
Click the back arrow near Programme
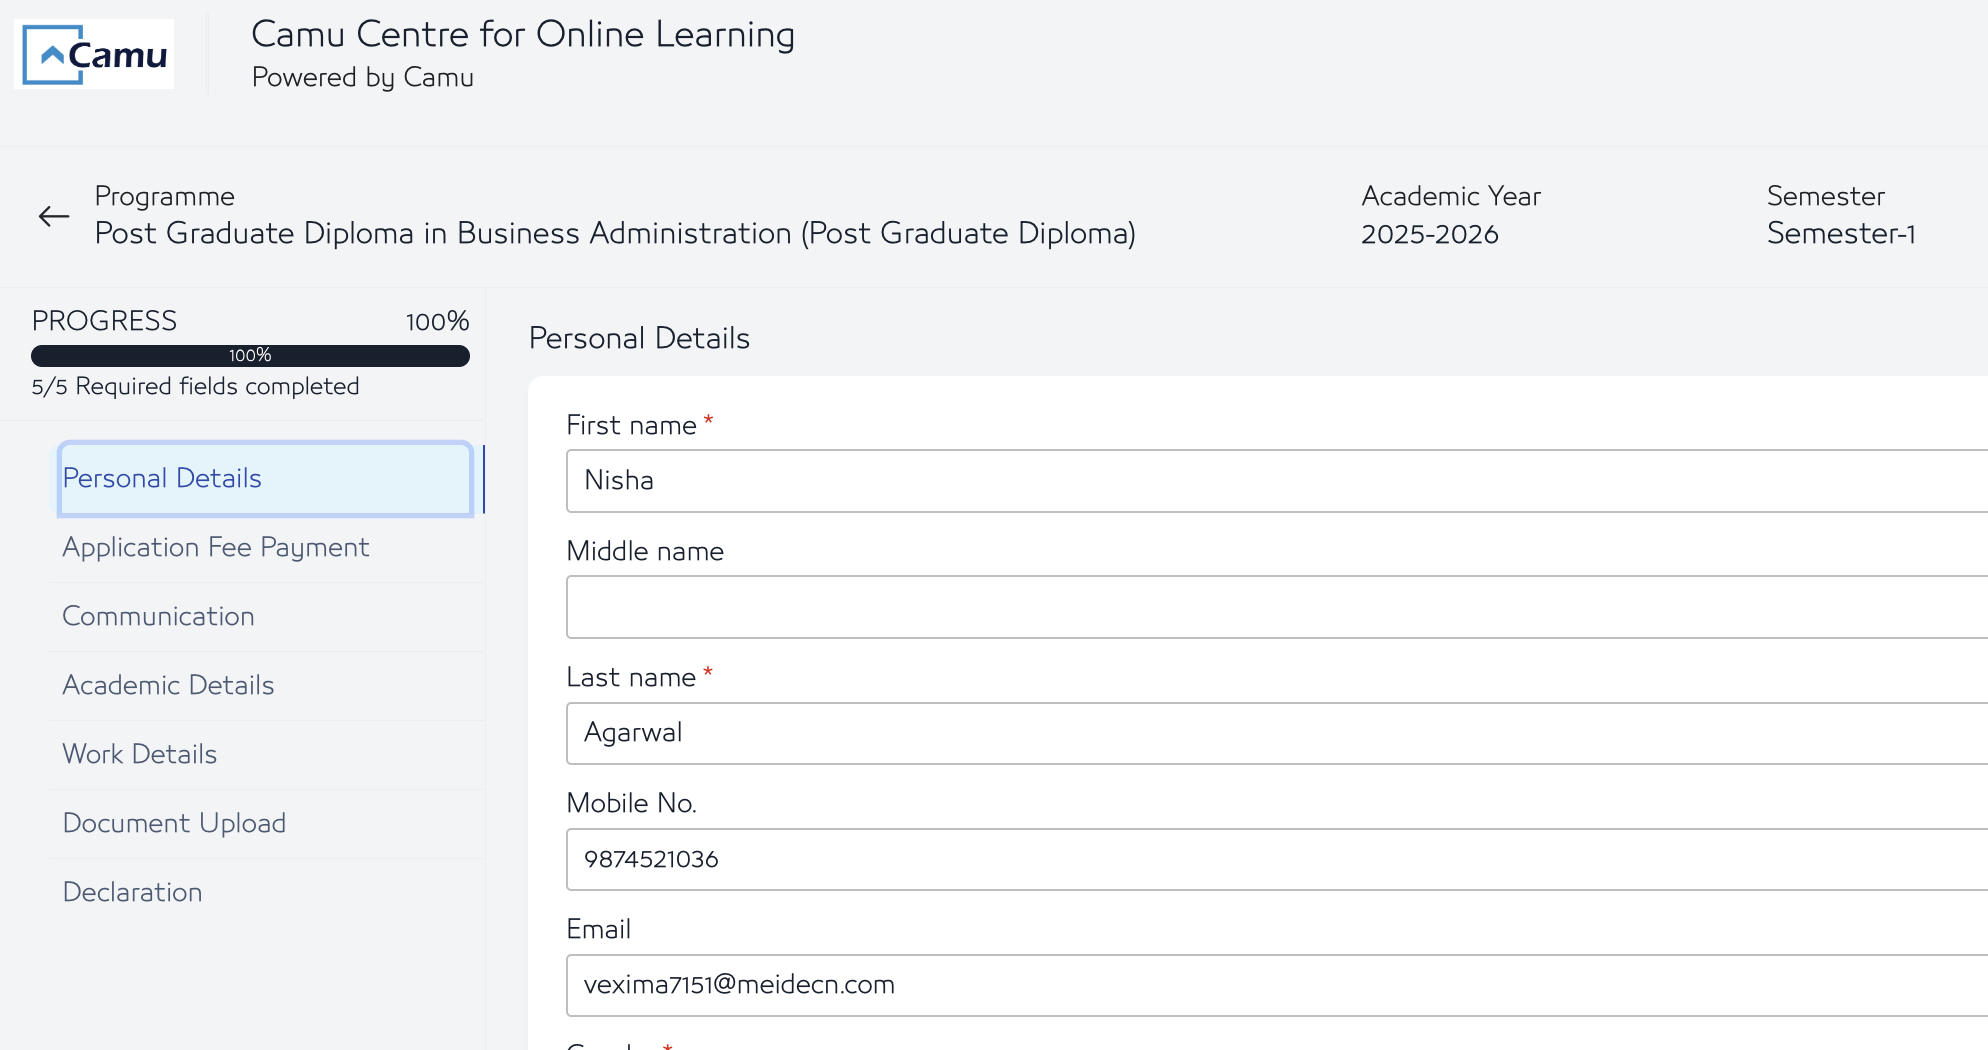pos(53,216)
